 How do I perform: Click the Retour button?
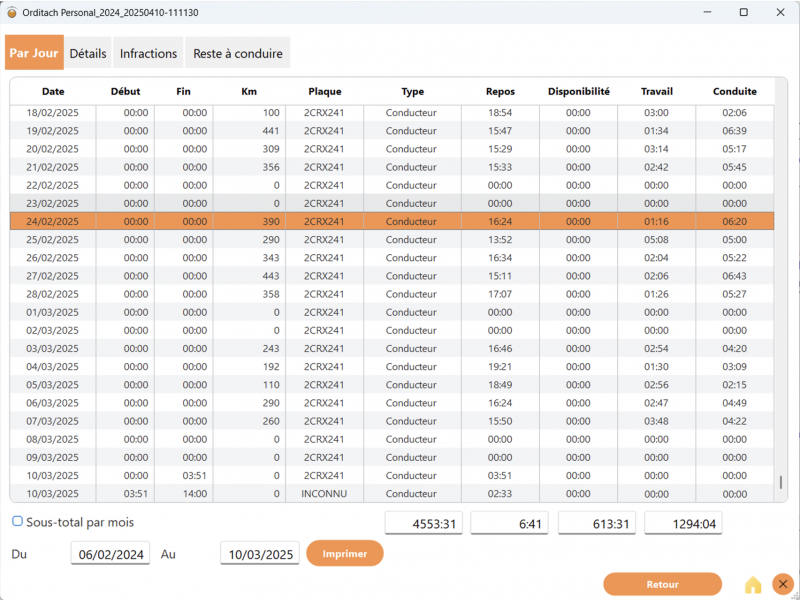662,585
